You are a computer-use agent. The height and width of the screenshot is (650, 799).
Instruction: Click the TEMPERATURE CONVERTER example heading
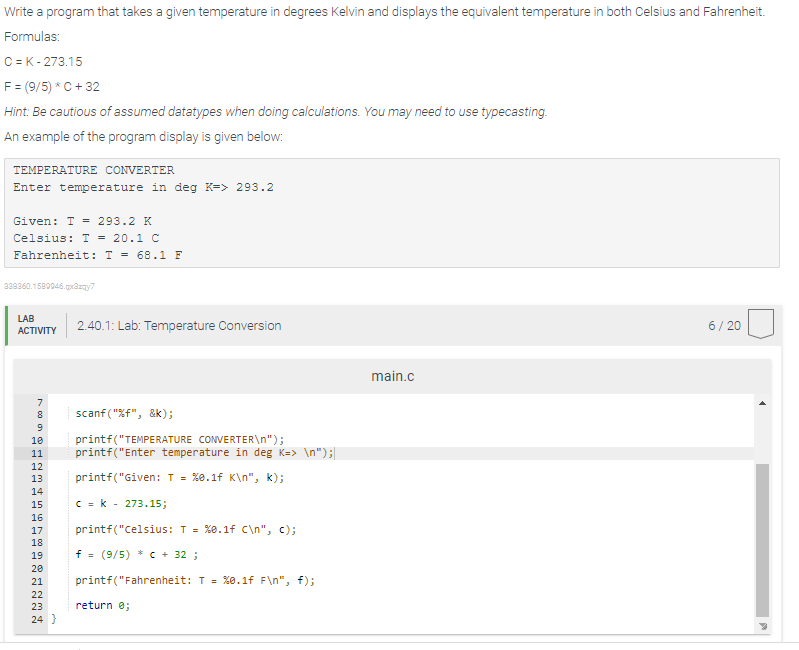[94, 170]
